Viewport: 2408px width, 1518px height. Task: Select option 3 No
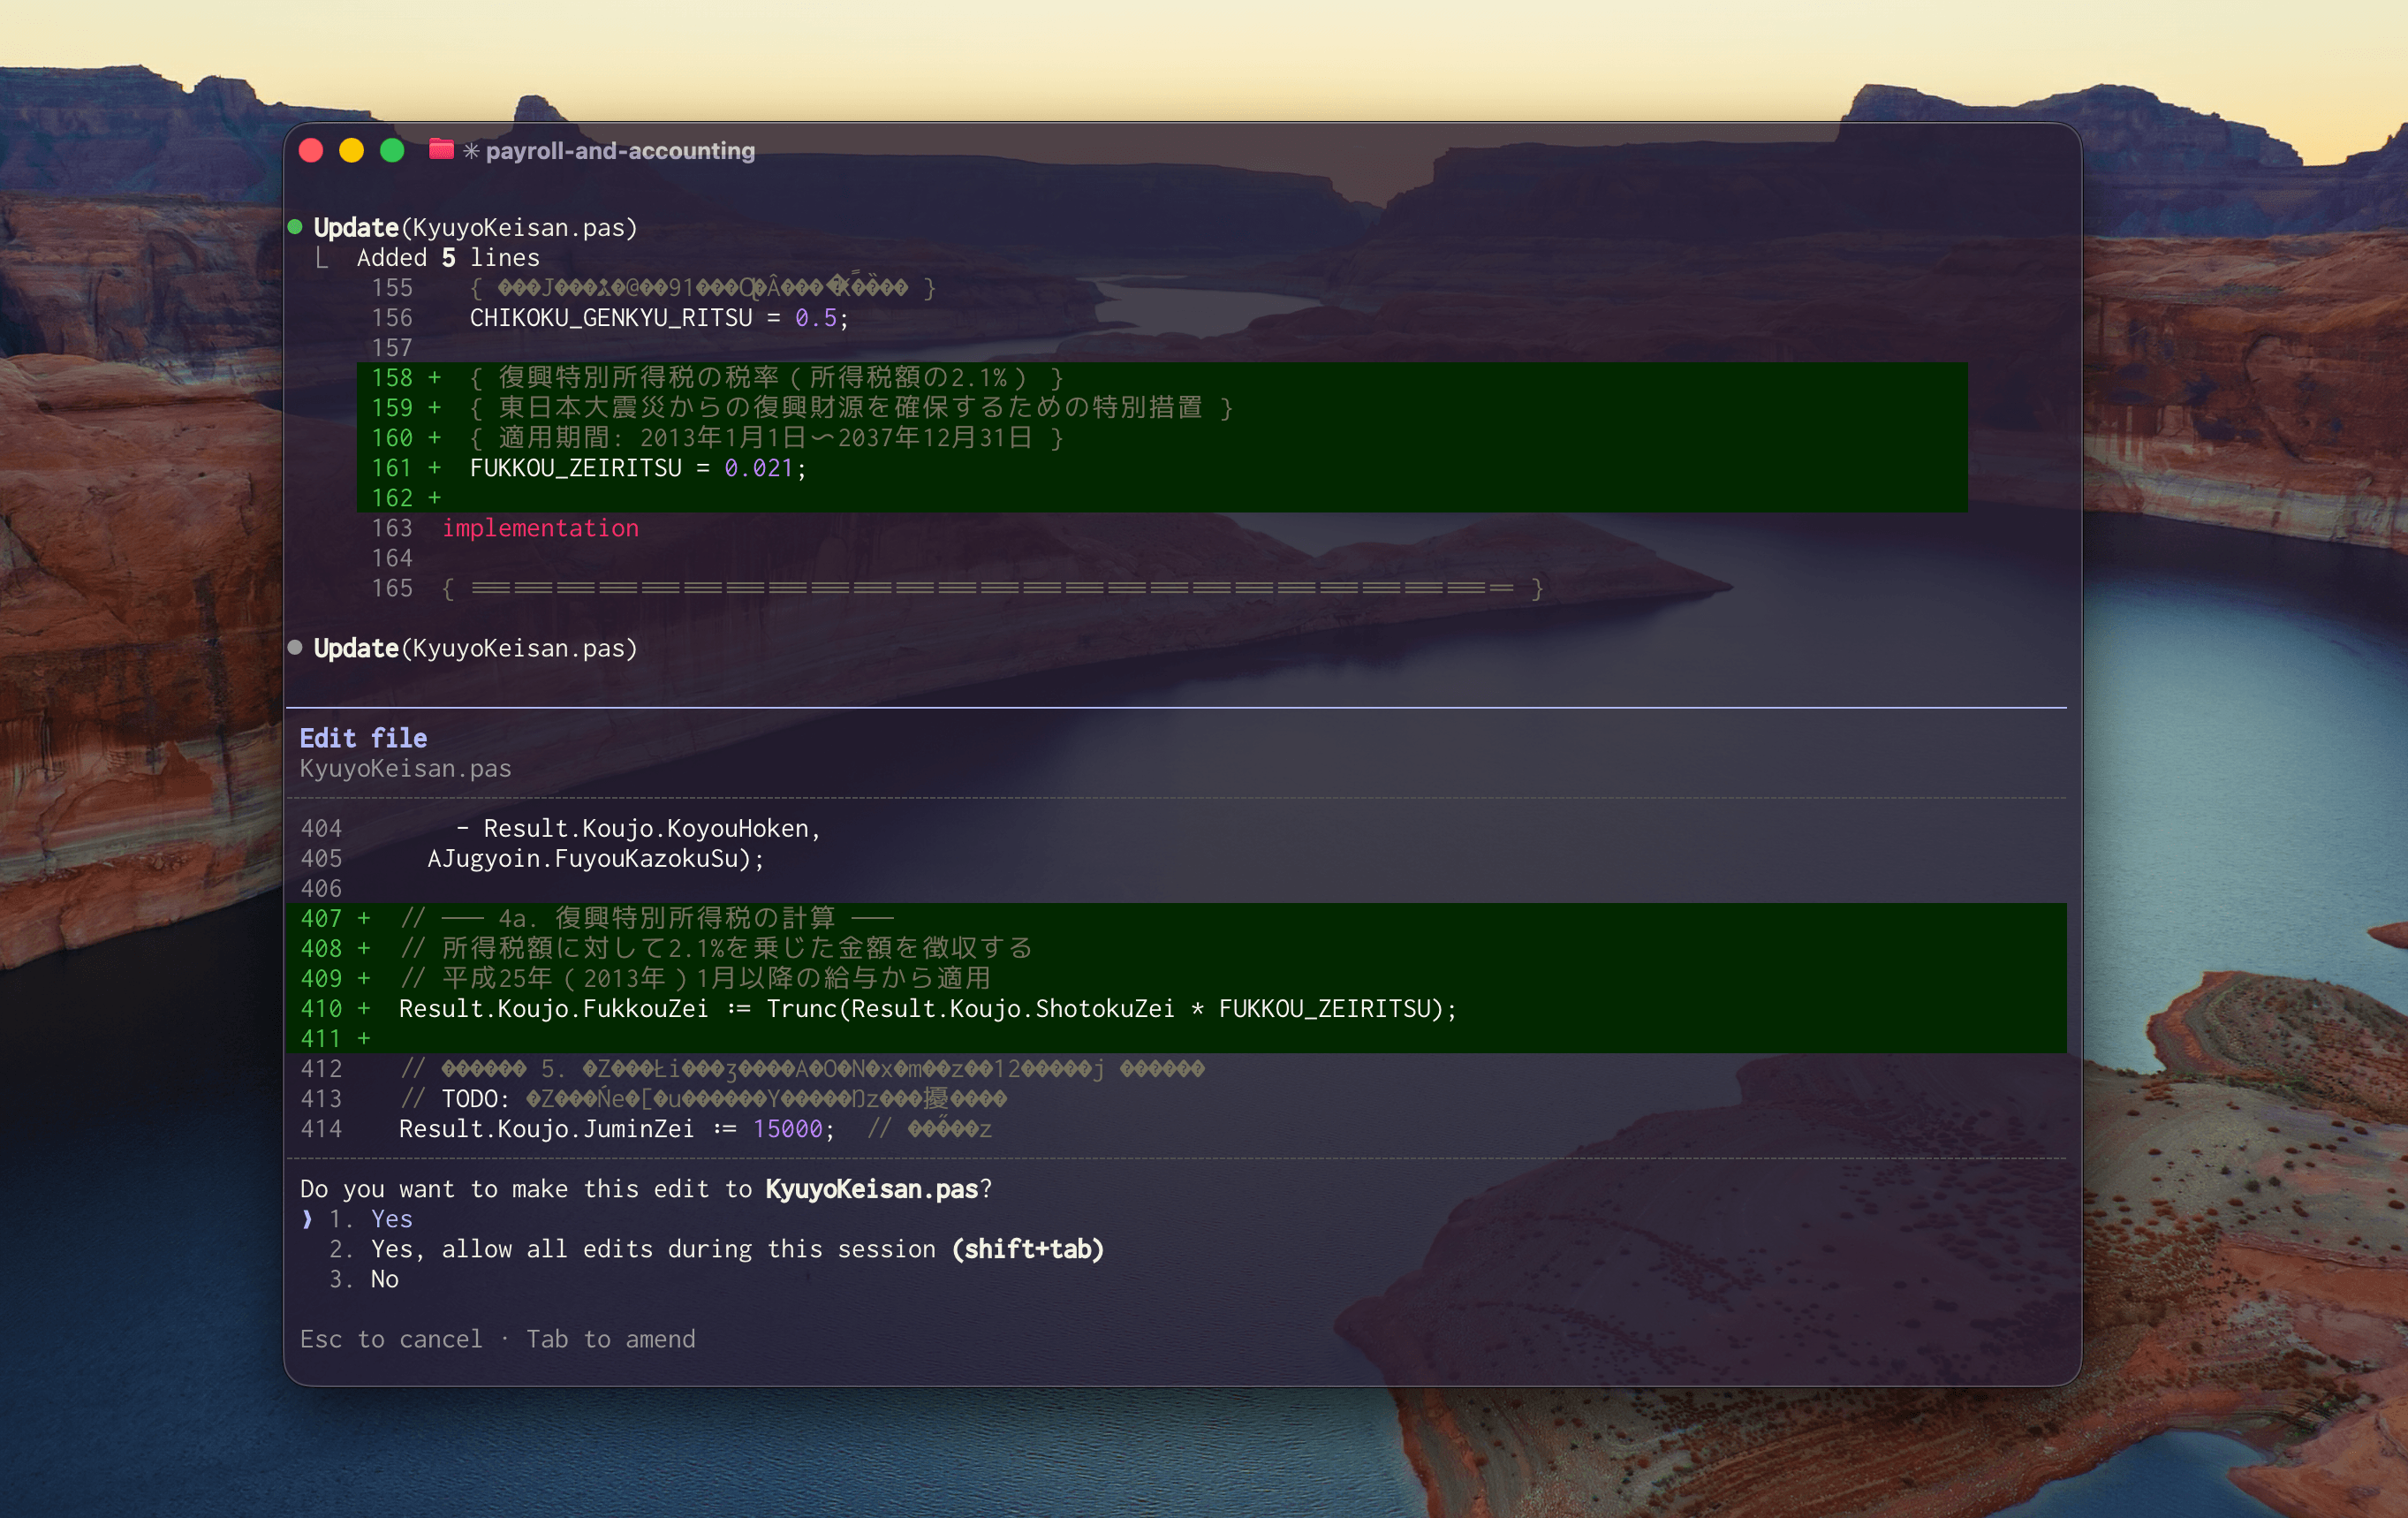[x=384, y=1279]
